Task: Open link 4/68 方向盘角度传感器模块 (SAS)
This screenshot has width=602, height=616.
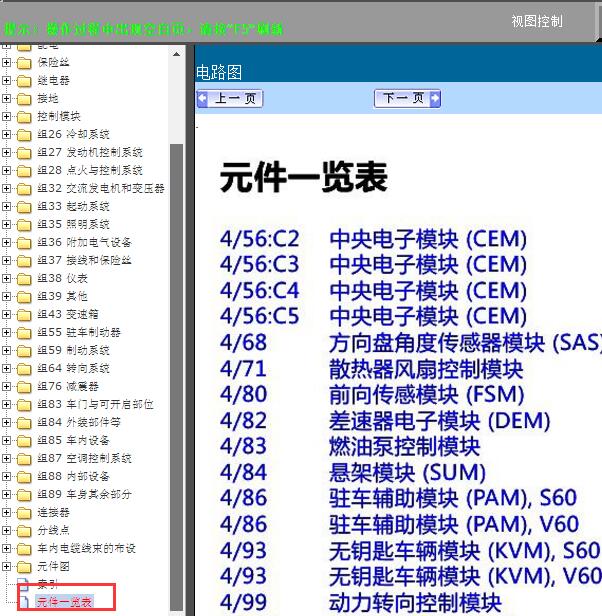Action: pyautogui.click(x=411, y=343)
